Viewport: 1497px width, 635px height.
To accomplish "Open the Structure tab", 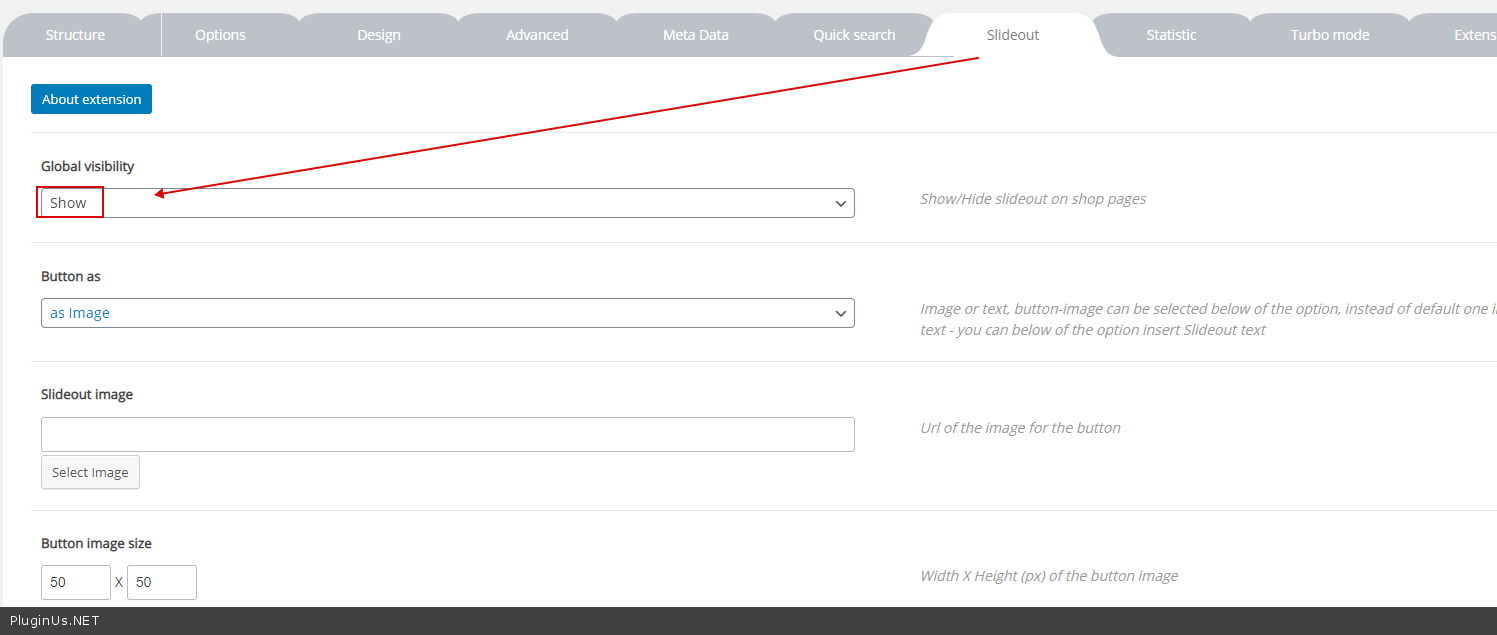I will coord(75,35).
